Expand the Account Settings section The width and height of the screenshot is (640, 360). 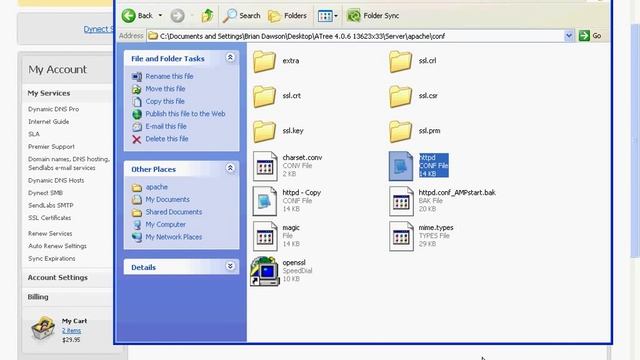tap(58, 278)
